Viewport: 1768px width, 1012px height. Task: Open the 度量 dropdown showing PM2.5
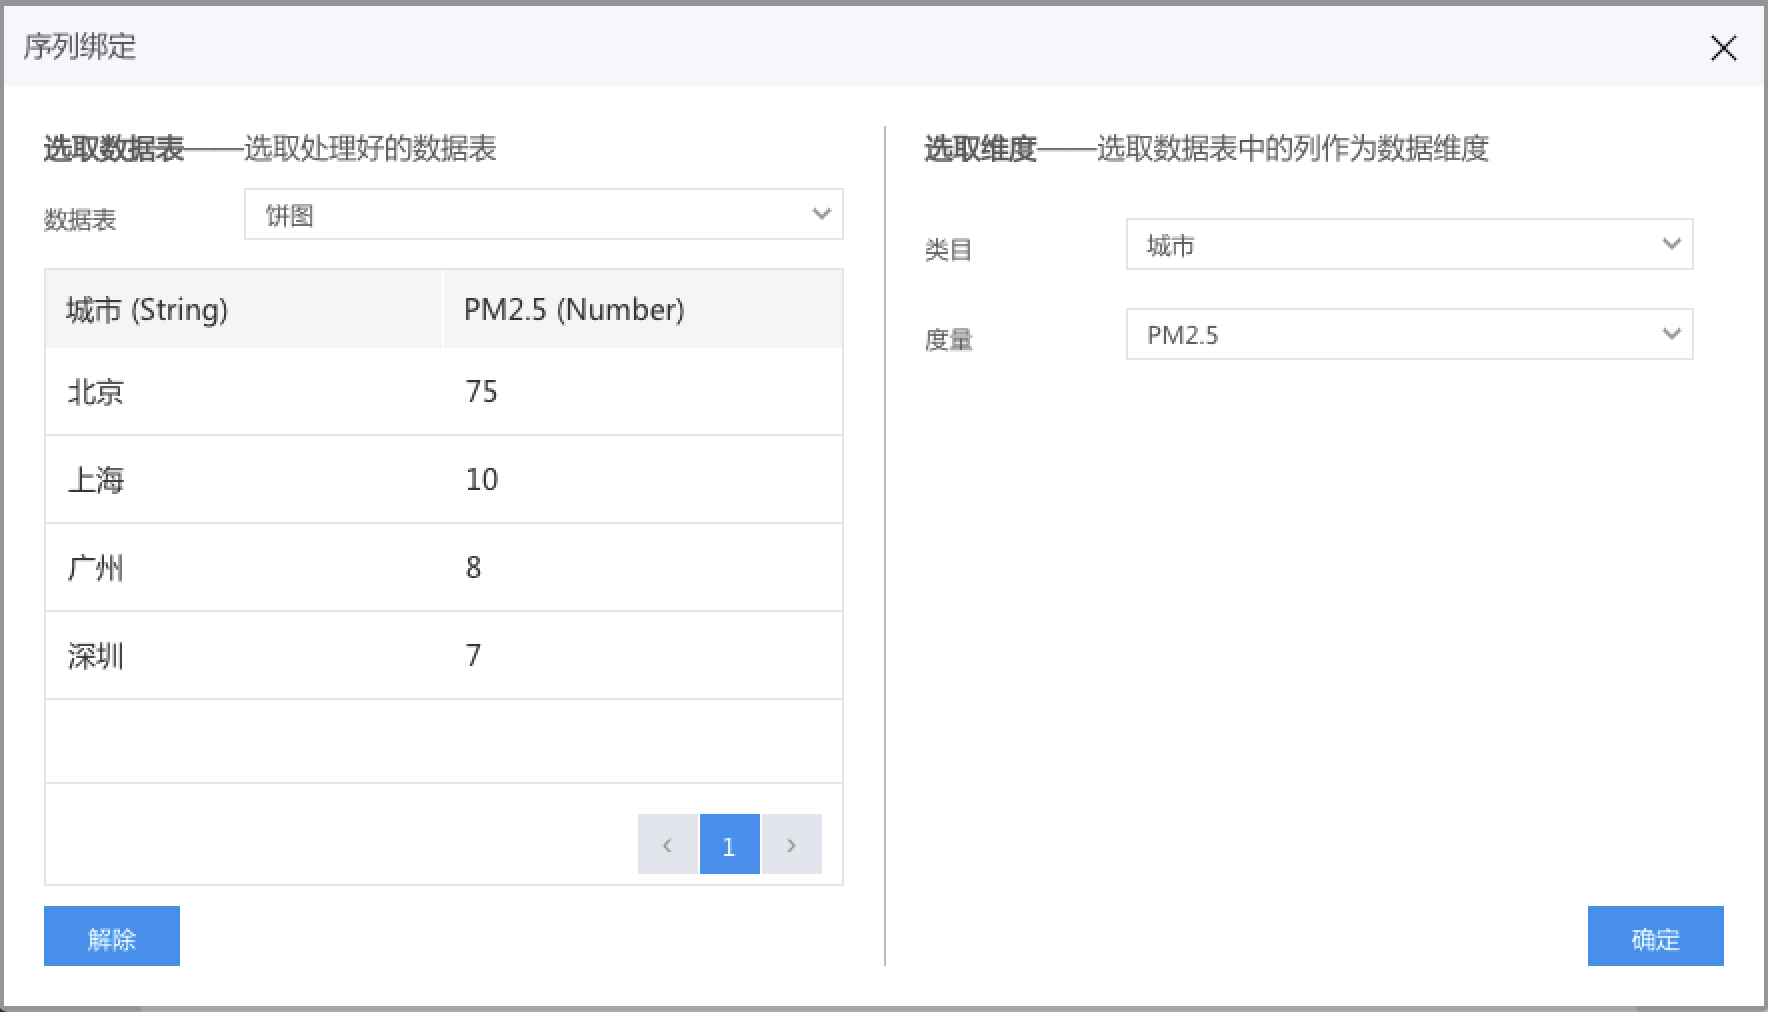[x=1408, y=335]
